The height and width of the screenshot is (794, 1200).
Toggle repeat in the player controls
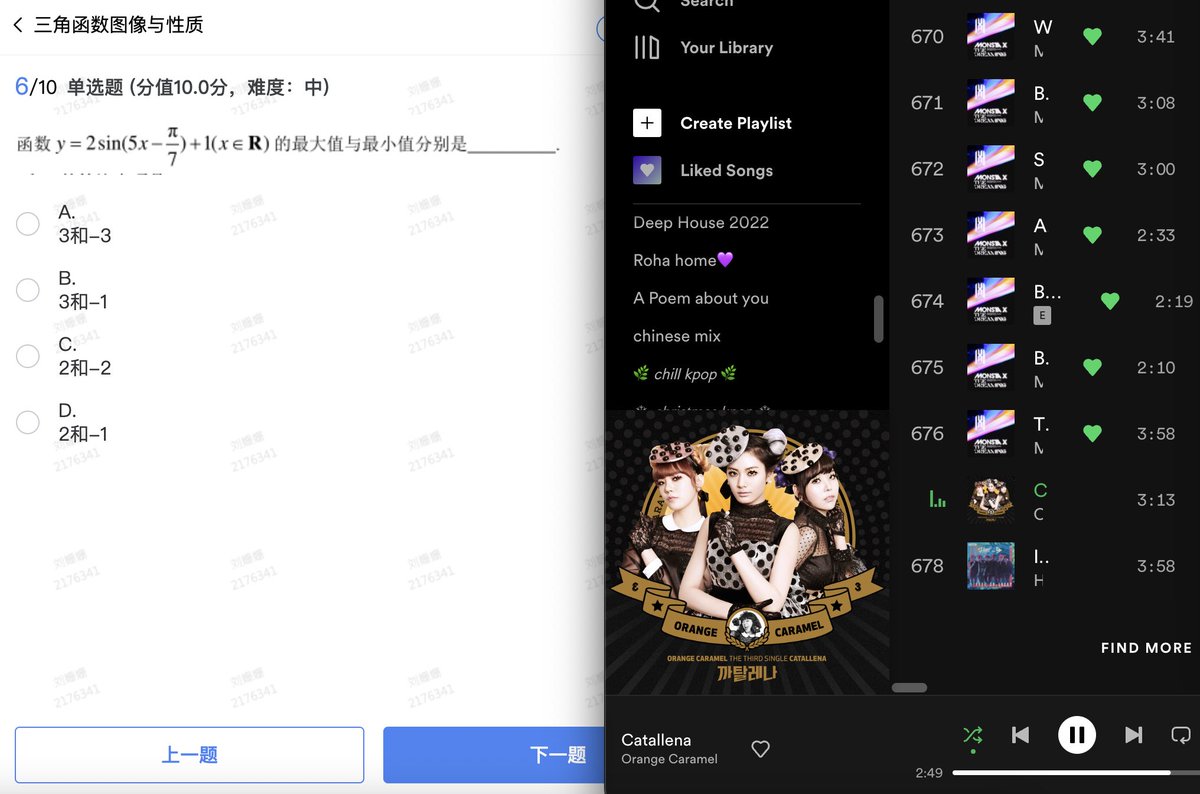pos(1181,735)
